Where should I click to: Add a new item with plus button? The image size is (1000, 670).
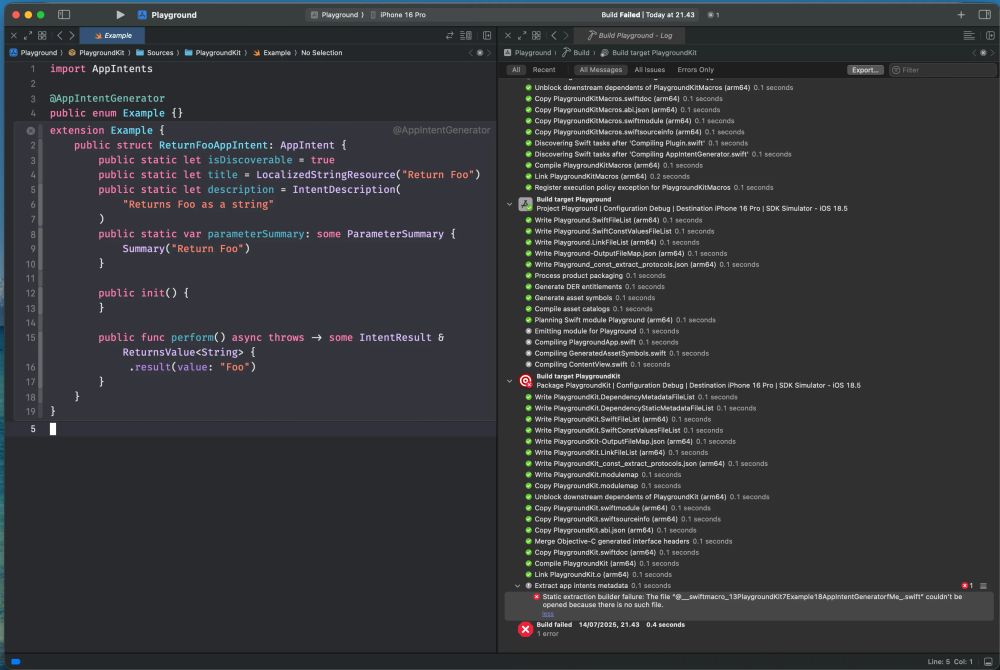pyautogui.click(x=961, y=15)
